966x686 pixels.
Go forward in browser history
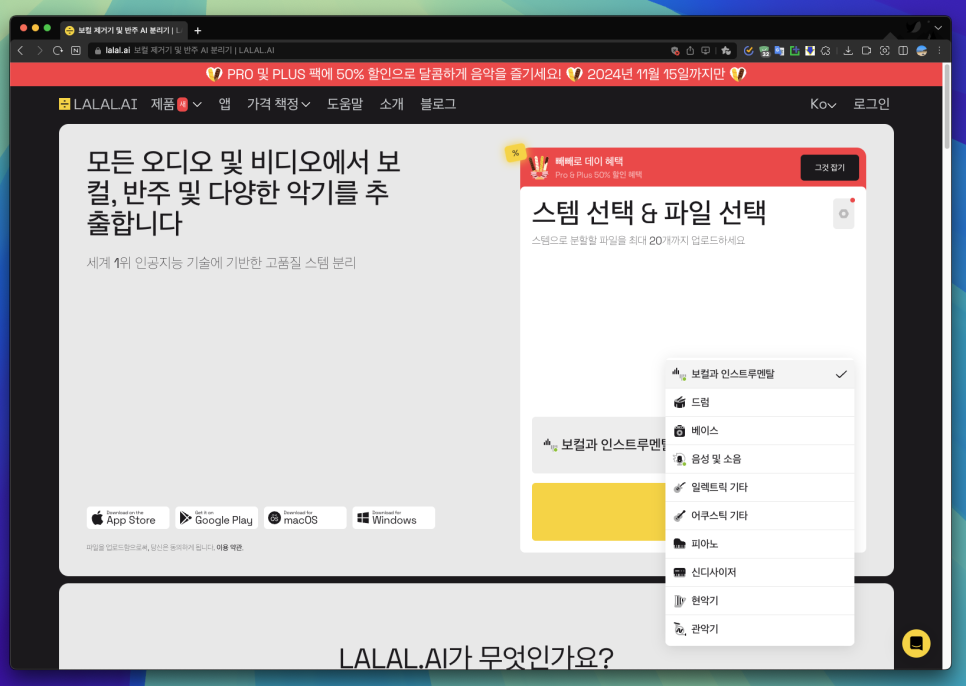coord(39,50)
